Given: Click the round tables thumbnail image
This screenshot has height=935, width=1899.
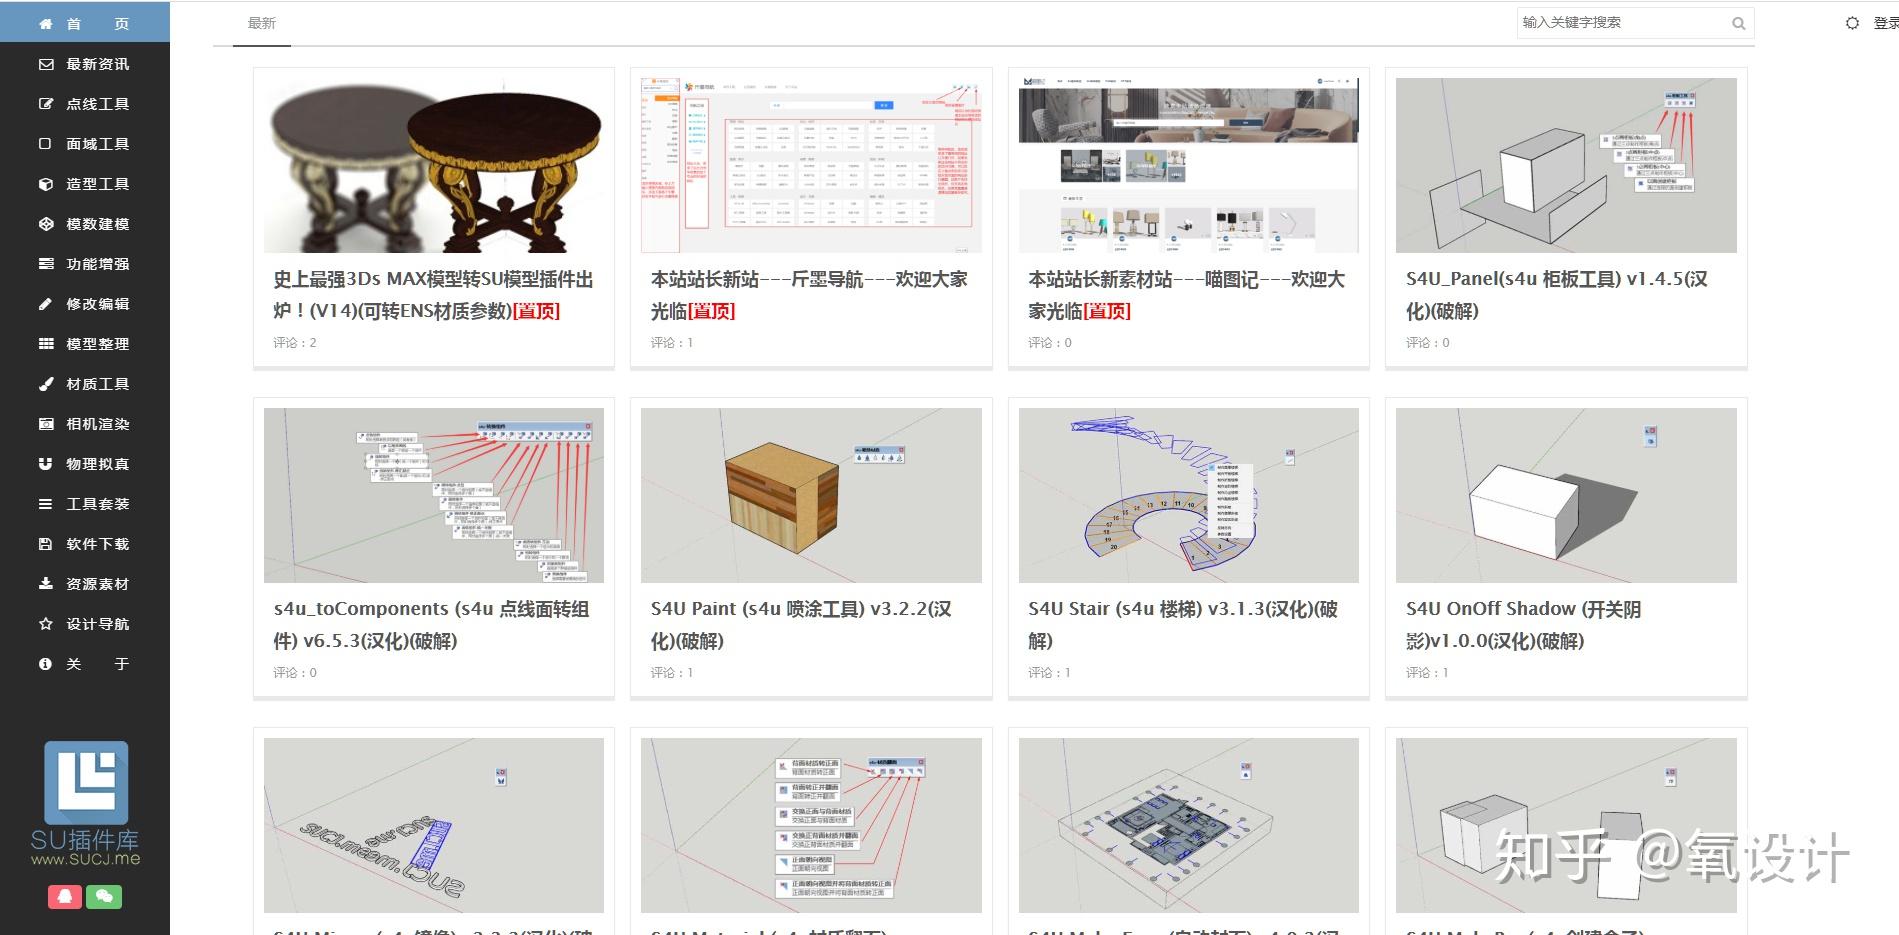Looking at the screenshot, I should coord(434,165).
